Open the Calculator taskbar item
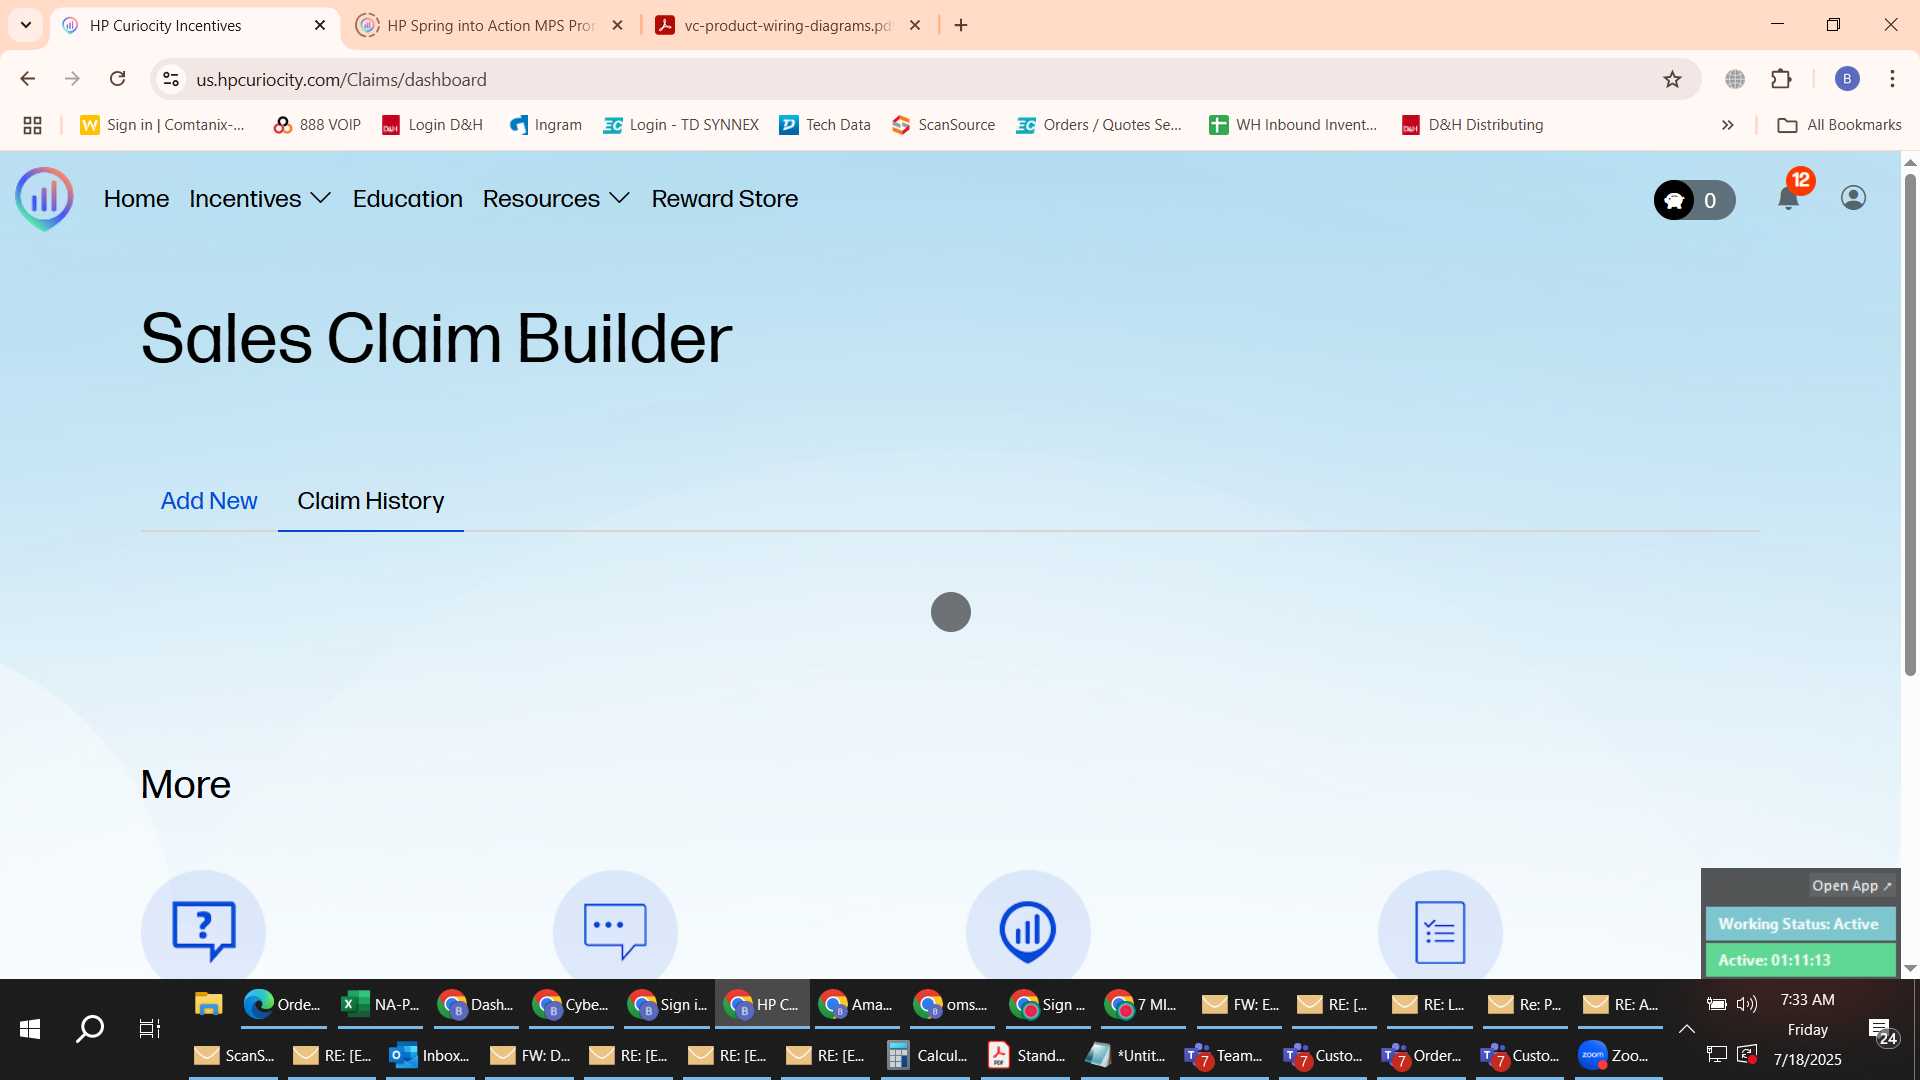This screenshot has height=1080, width=1920. coord(927,1055)
